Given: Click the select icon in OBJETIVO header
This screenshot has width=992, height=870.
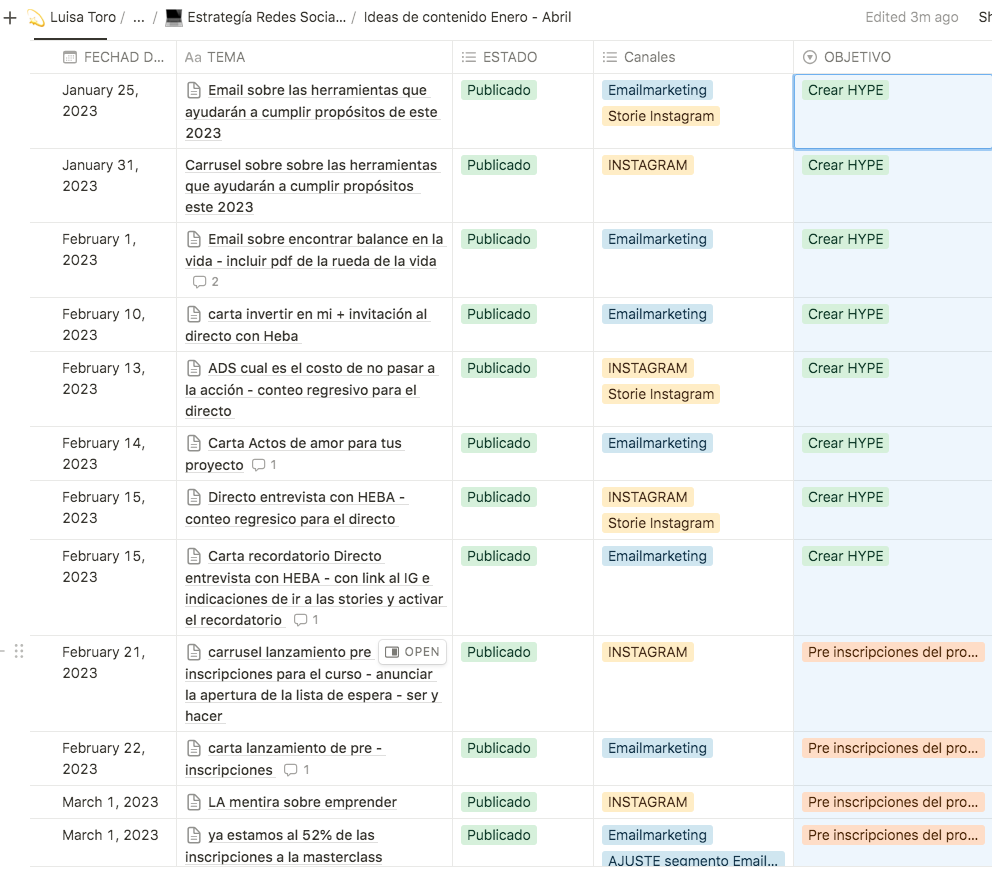Looking at the screenshot, I should pos(809,58).
